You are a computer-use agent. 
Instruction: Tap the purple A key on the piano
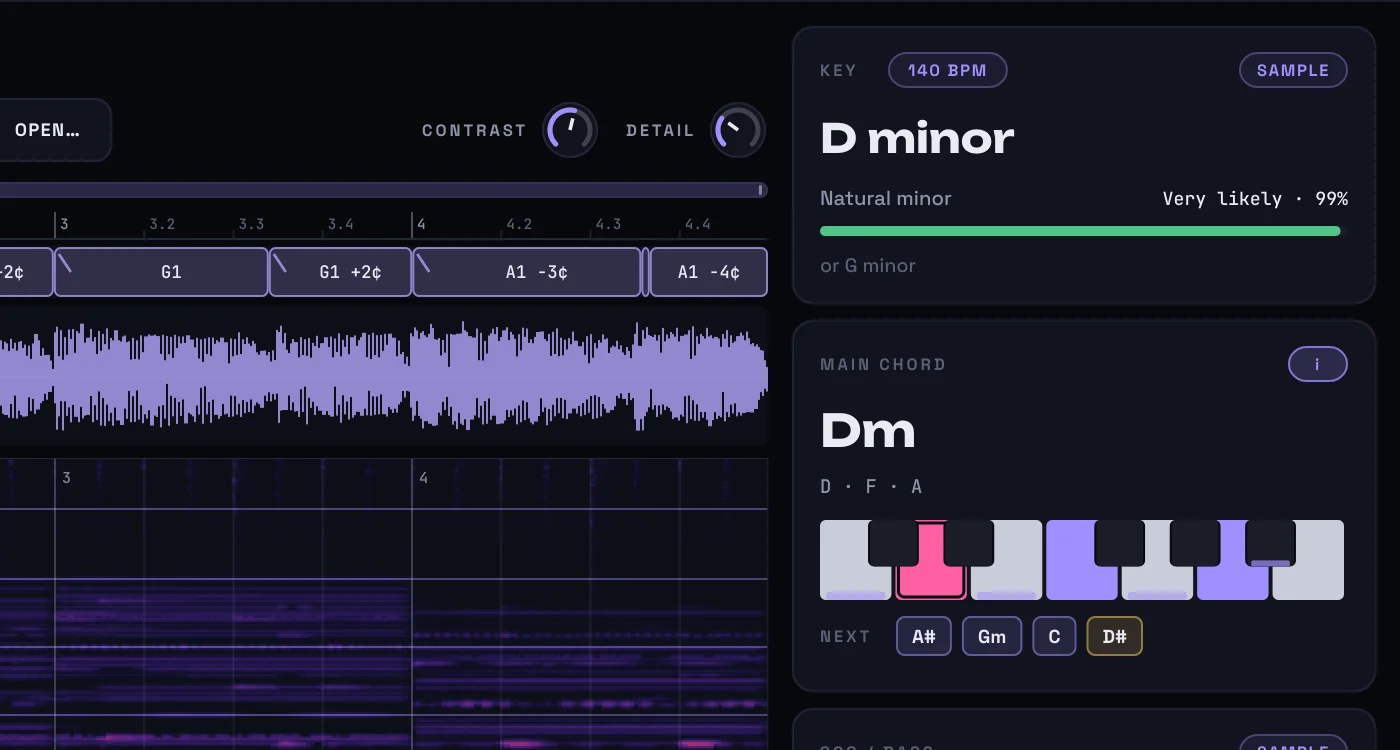[1232, 584]
